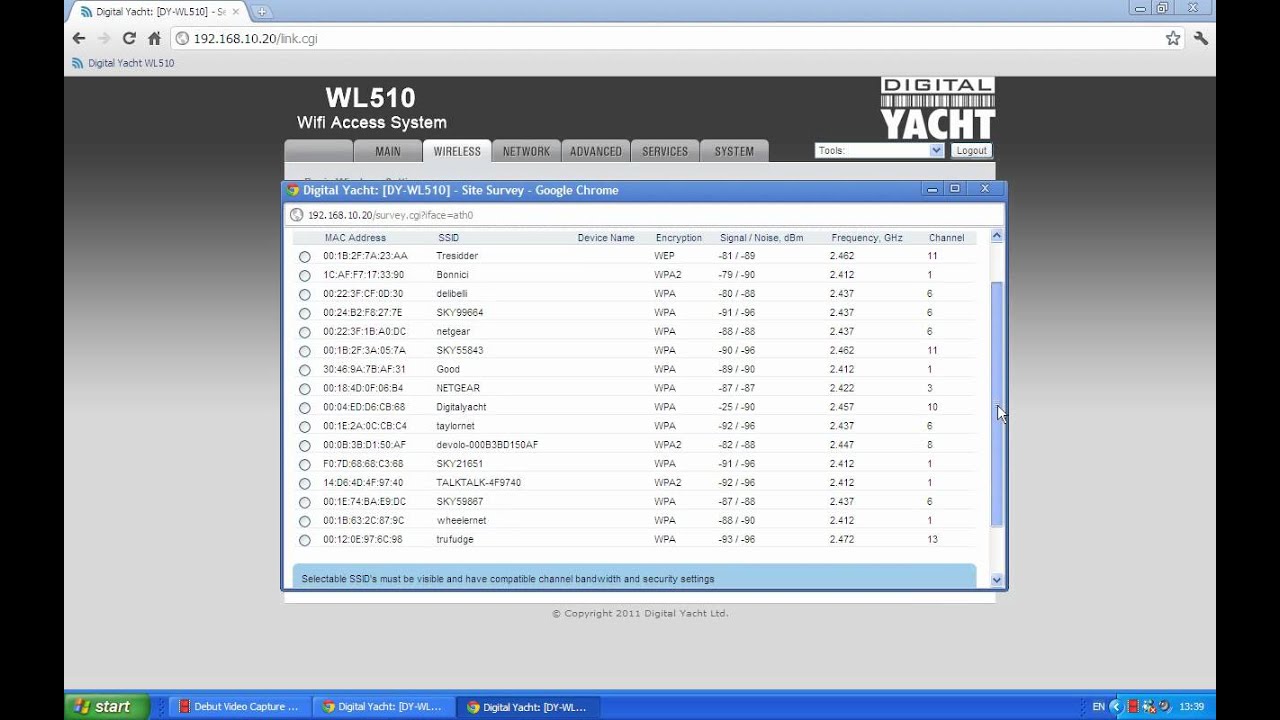Open Chrome wrench settings menu
The image size is (1280, 720).
1201,38
